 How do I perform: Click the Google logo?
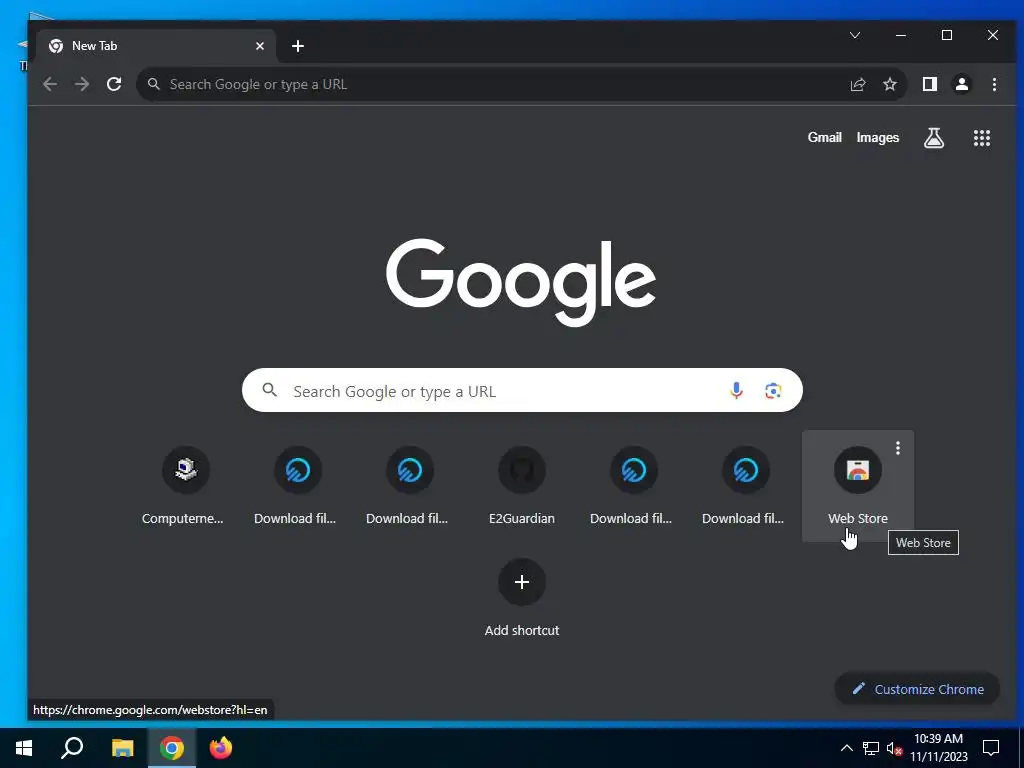tap(520, 282)
